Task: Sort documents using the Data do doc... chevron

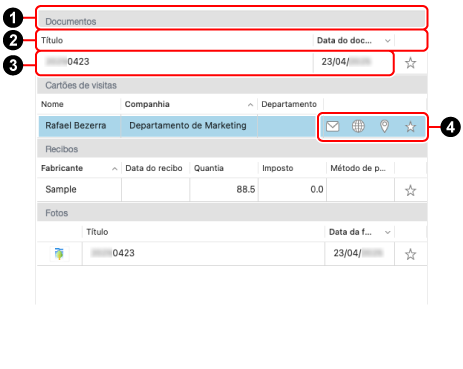Action: coord(387,41)
